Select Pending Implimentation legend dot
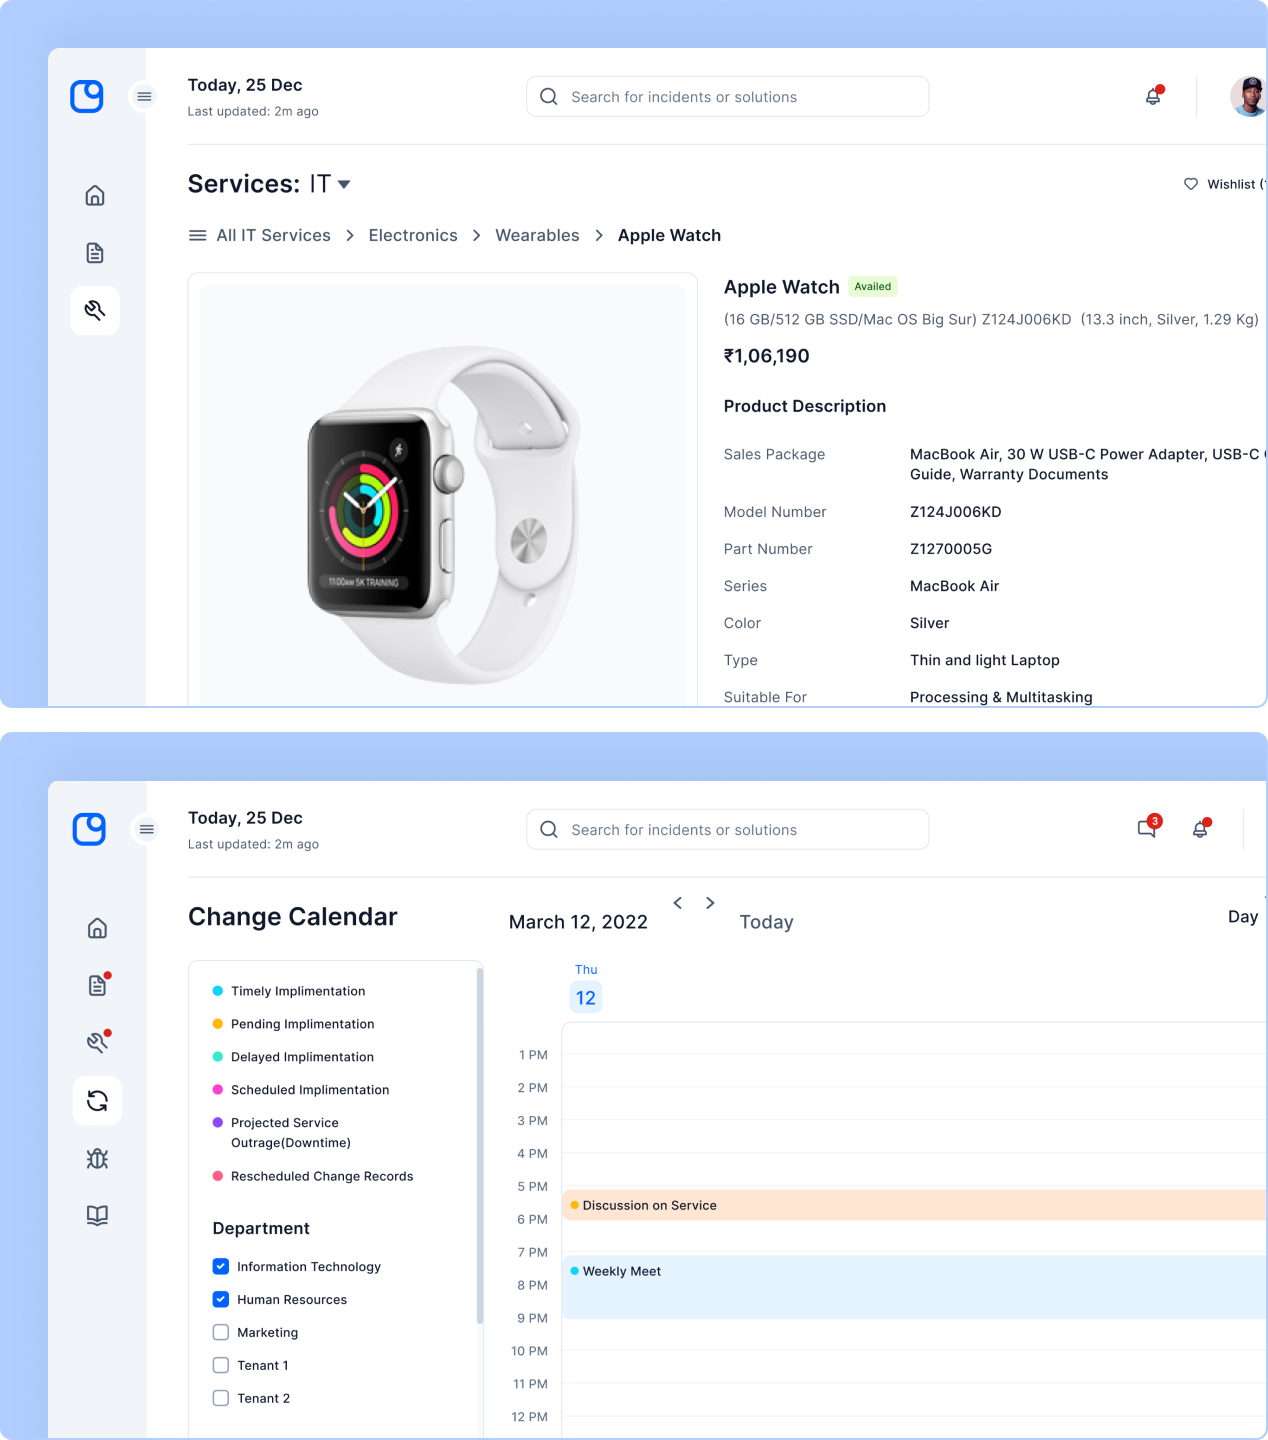Screen dimensions: 1268x1440 (x=218, y=1024)
